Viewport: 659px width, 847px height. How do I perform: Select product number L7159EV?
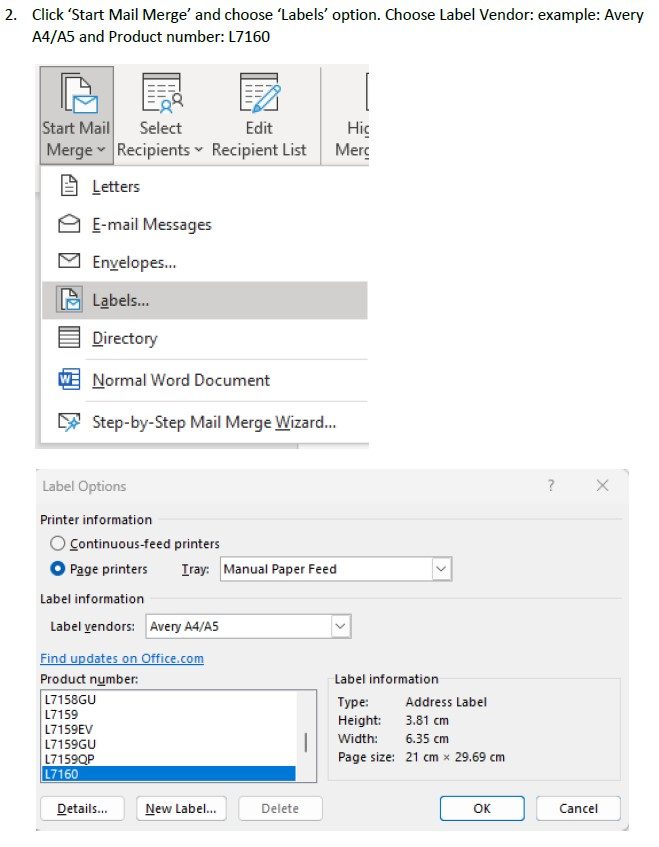tap(169, 729)
